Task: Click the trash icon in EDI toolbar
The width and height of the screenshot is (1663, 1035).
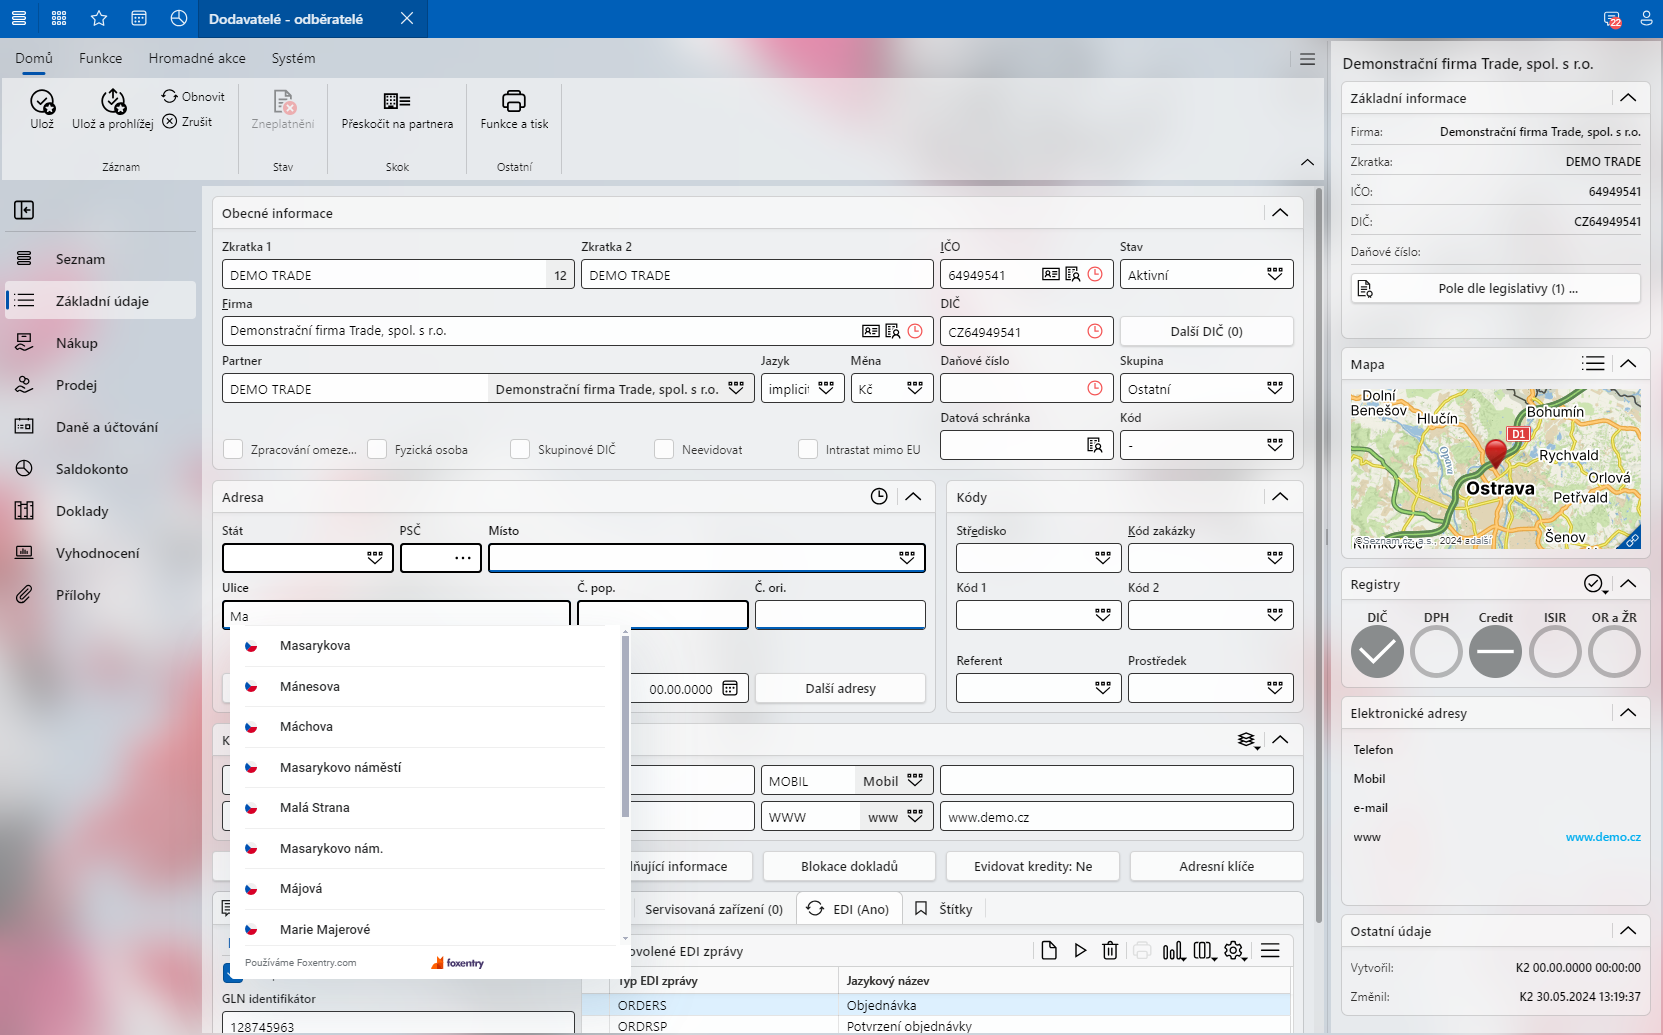Action: [1109, 951]
